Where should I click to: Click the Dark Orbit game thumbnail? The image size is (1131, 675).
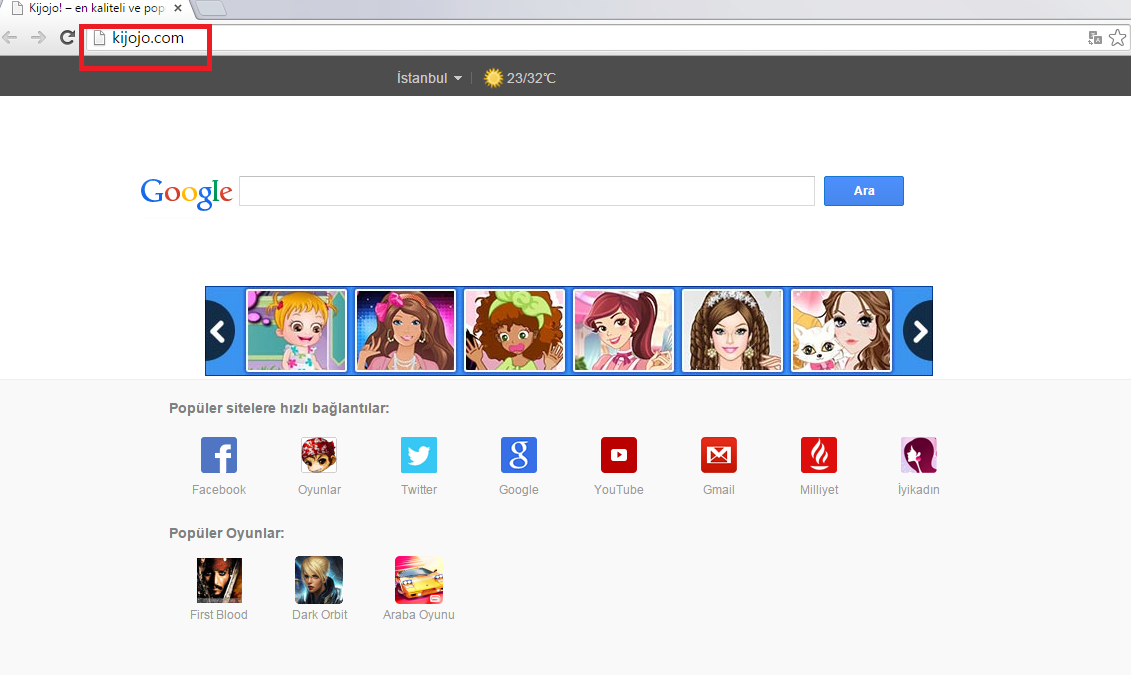click(x=319, y=580)
